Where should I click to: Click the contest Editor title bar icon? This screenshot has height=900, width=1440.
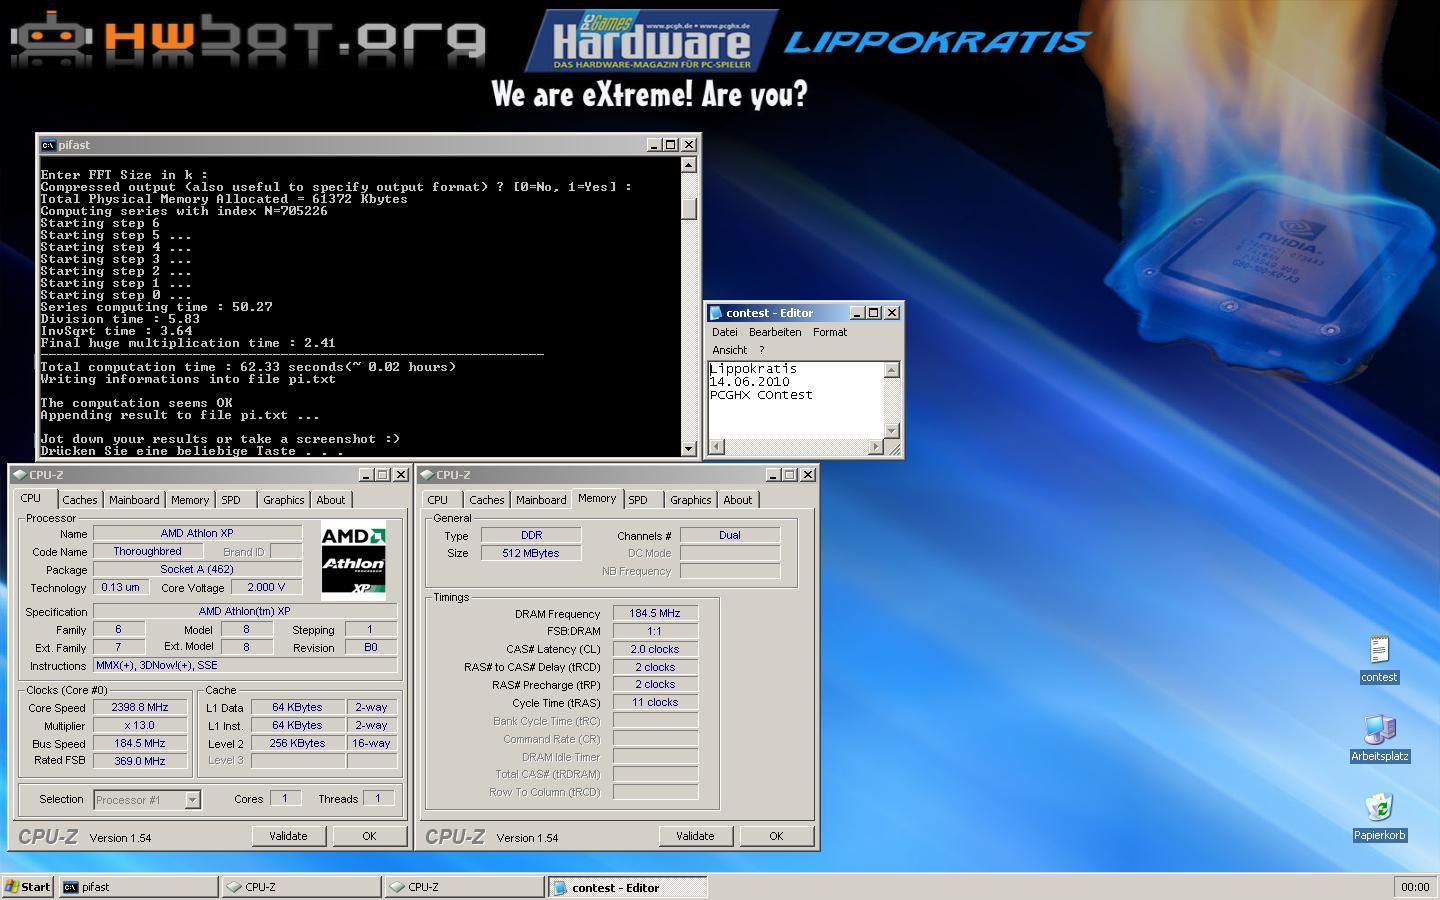[x=716, y=313]
